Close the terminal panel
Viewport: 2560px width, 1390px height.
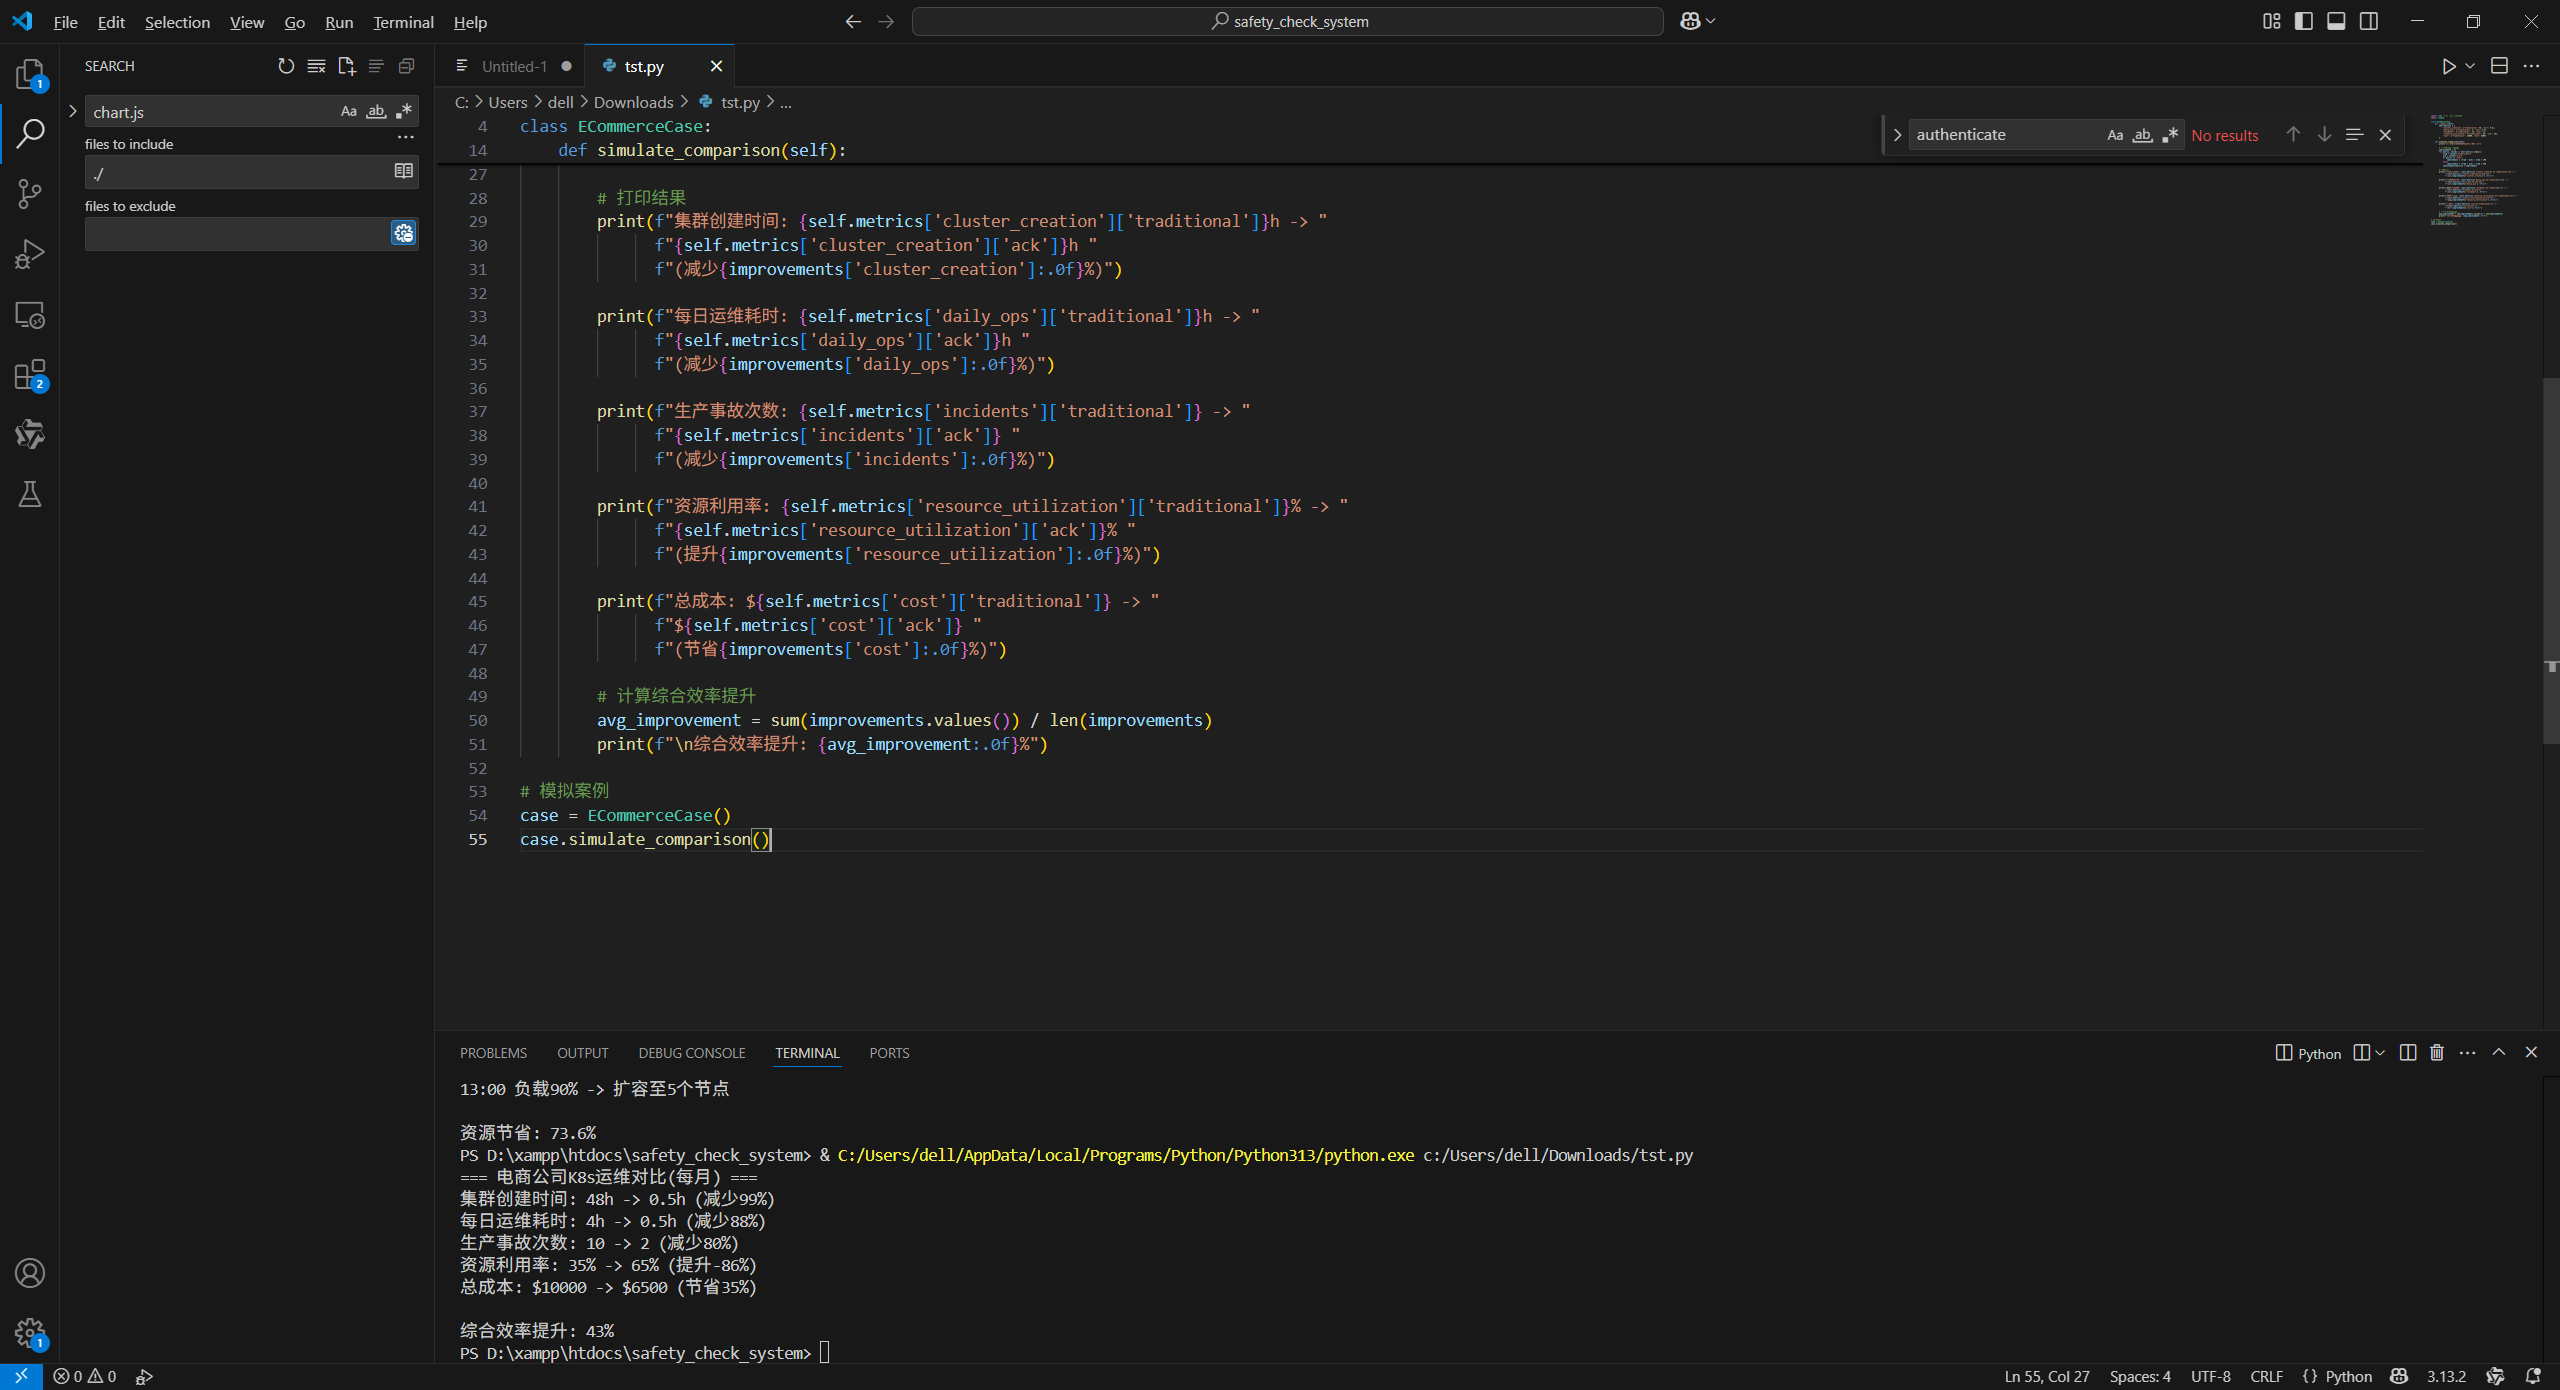tap(2531, 1052)
